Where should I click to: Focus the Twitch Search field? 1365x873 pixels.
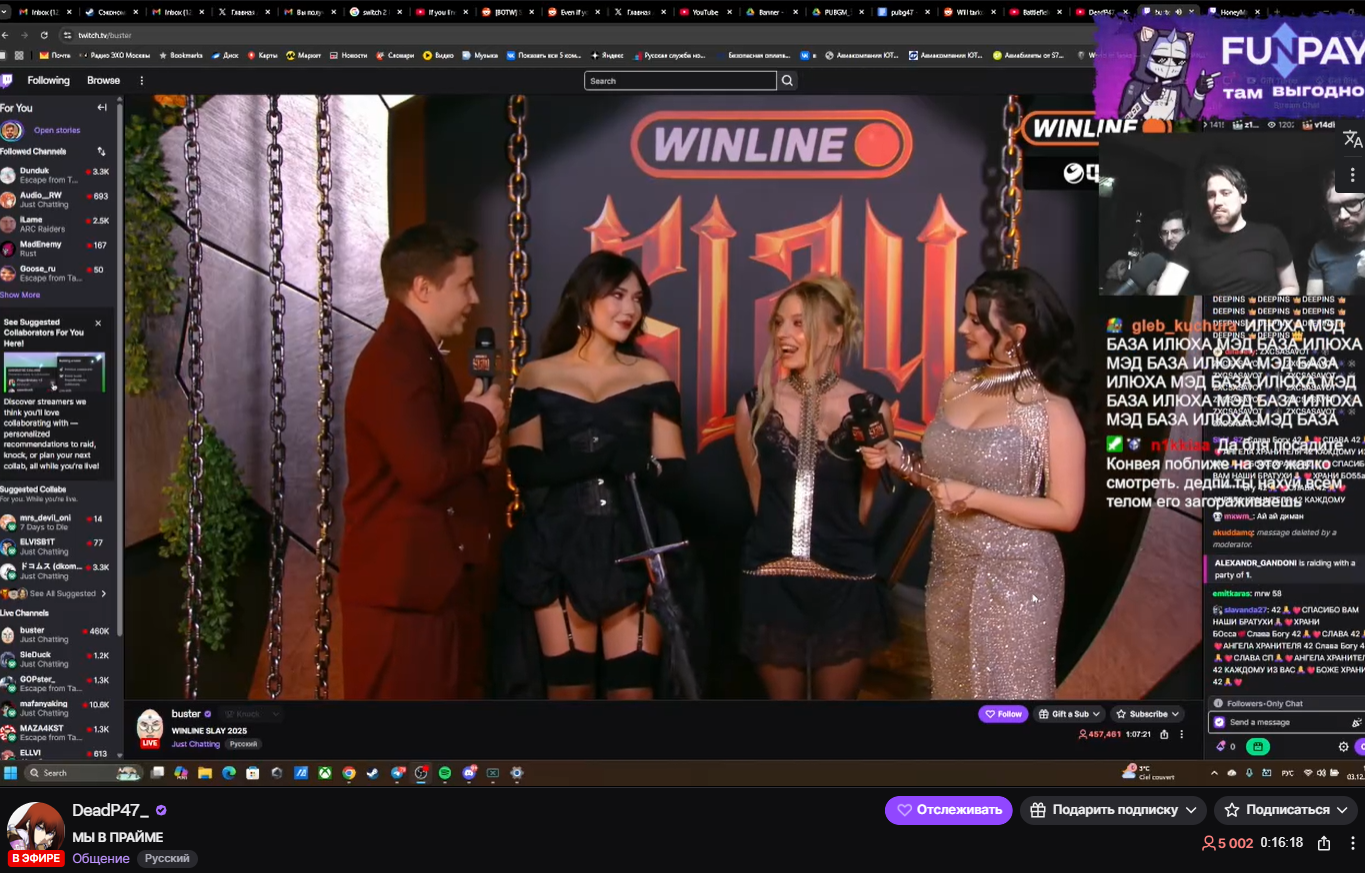[680, 81]
